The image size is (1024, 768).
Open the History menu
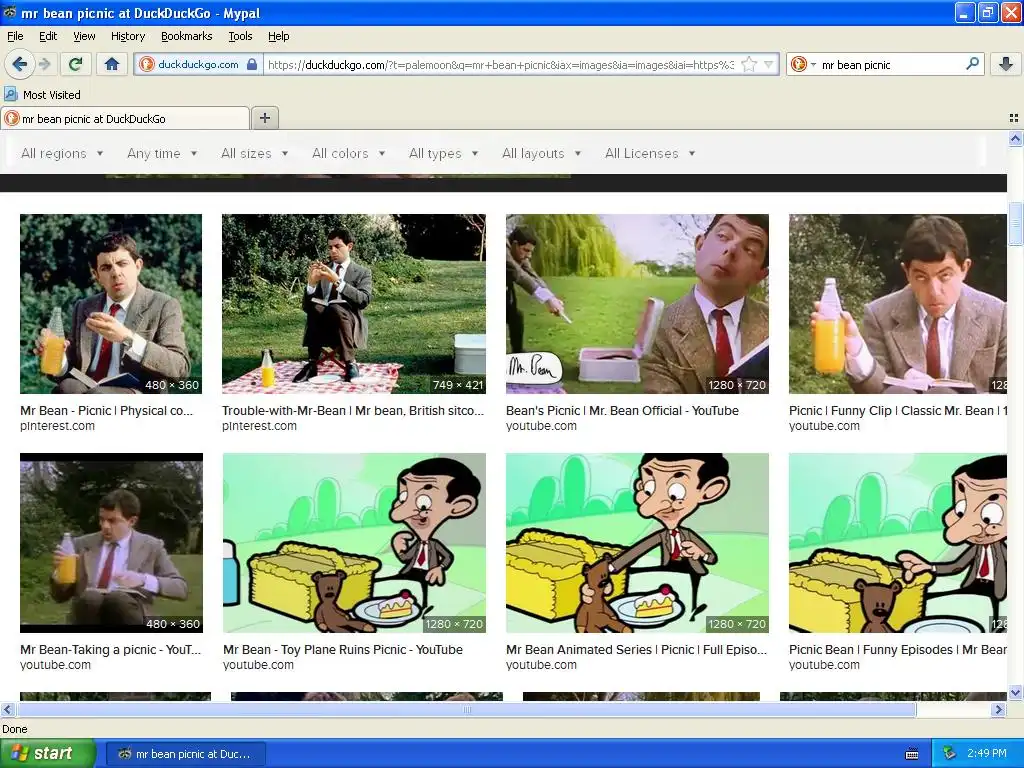point(127,36)
